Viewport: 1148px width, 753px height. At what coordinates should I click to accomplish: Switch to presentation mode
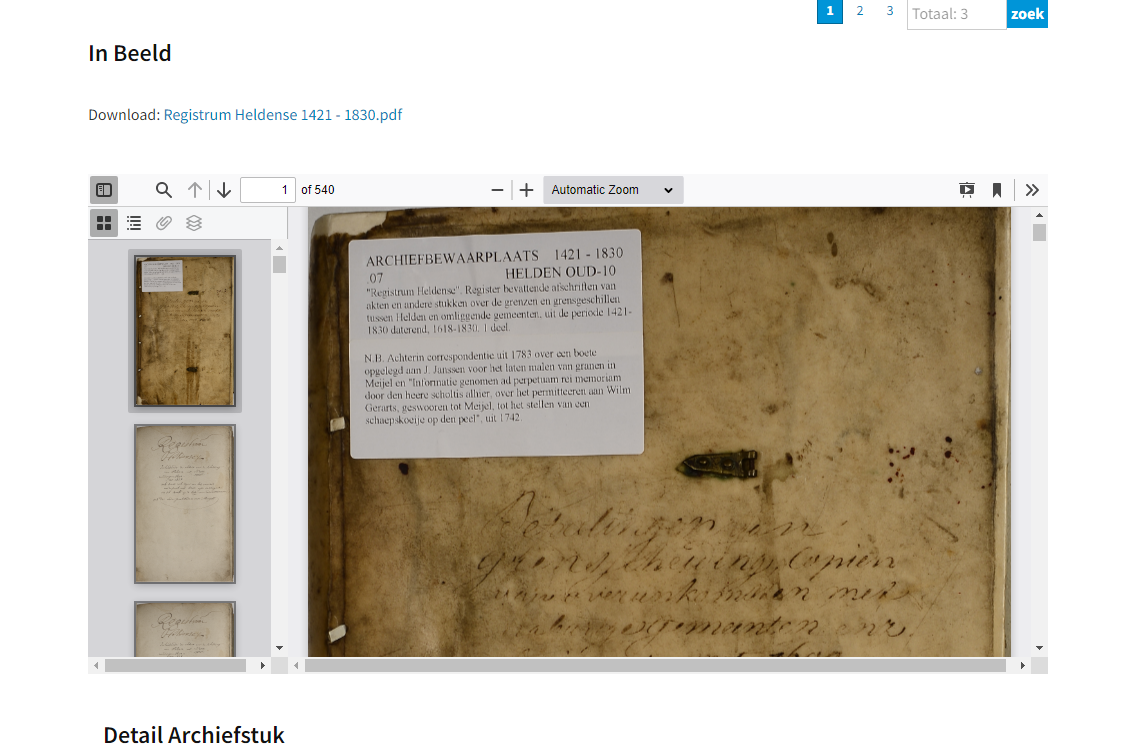coord(967,190)
